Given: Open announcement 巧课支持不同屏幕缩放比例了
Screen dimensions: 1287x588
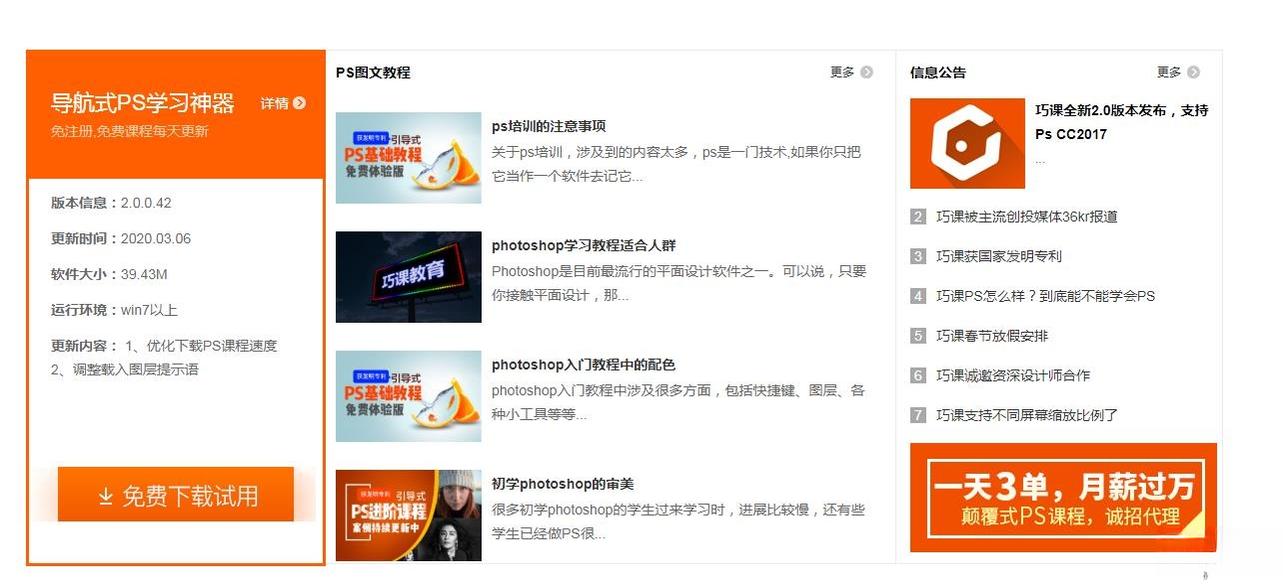Looking at the screenshot, I should (x=1027, y=415).
